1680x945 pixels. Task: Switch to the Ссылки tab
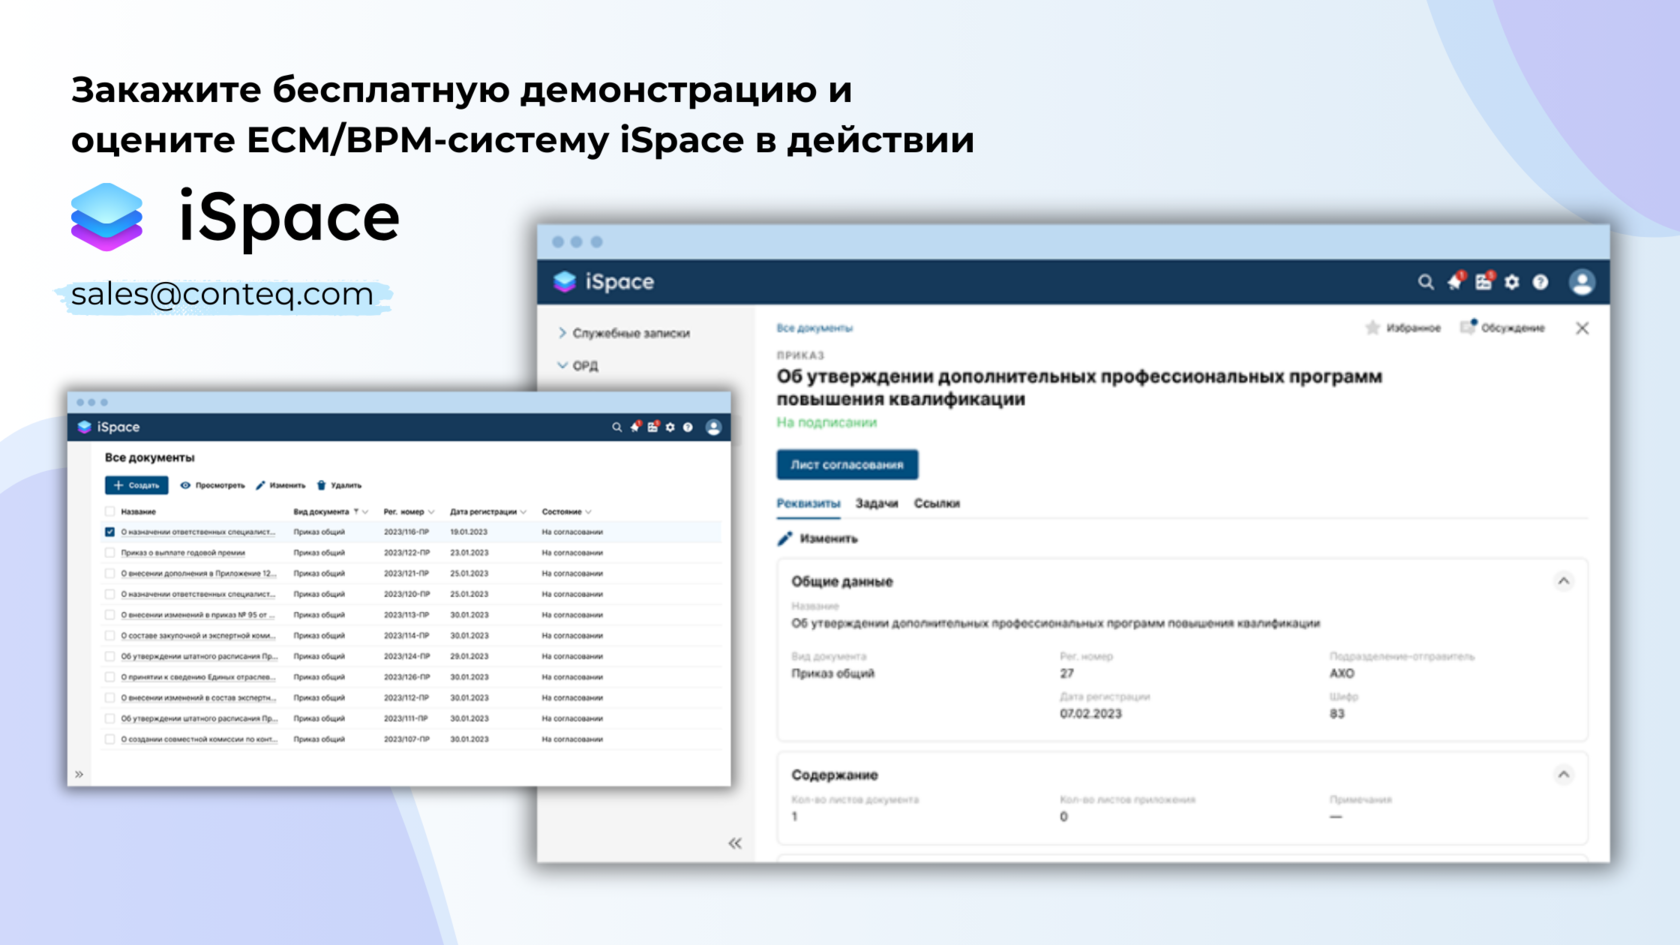[x=937, y=503]
